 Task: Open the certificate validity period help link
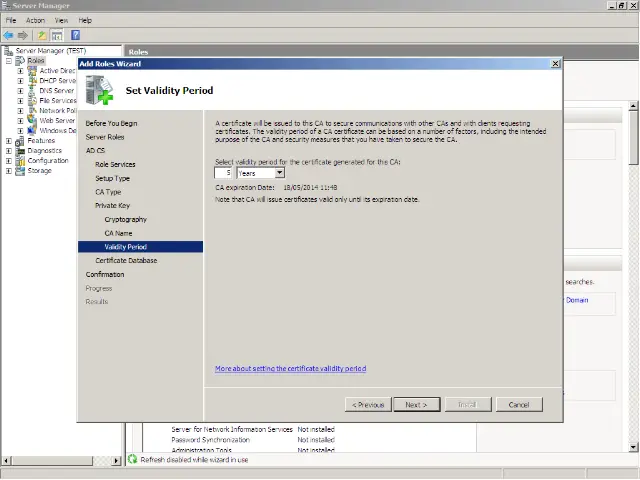(x=290, y=369)
